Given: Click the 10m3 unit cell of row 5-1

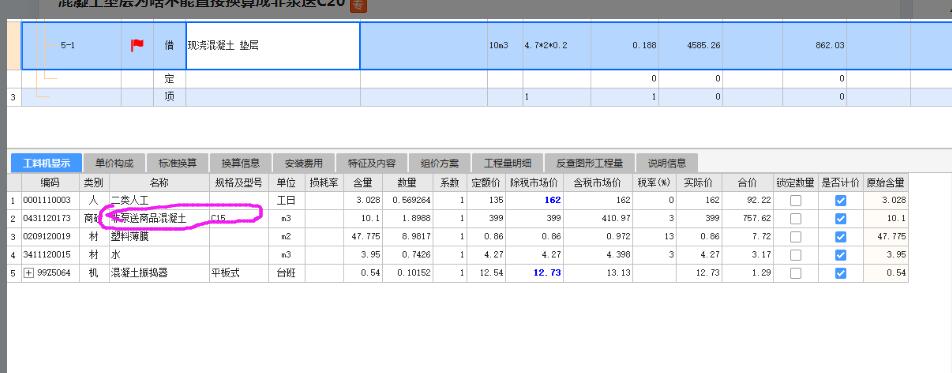Looking at the screenshot, I should click(x=505, y=46).
